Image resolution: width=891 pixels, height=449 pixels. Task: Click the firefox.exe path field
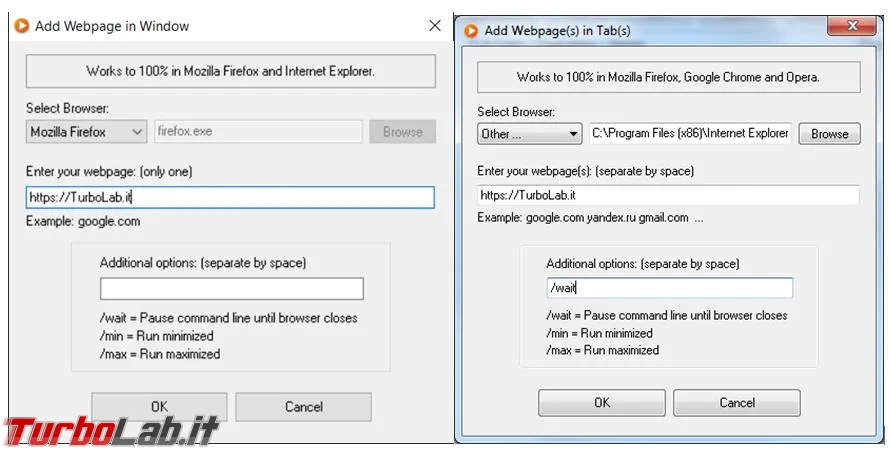(259, 131)
